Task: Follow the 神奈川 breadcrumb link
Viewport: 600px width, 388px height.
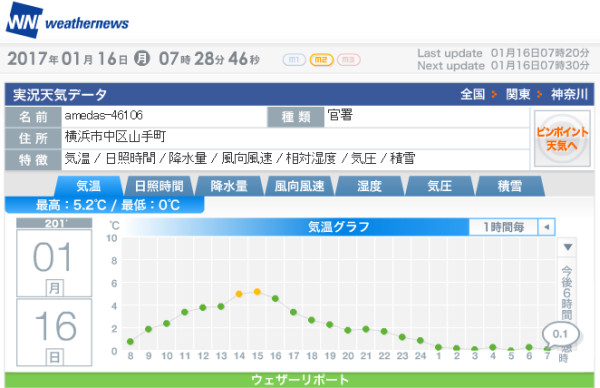Action: pos(569,94)
